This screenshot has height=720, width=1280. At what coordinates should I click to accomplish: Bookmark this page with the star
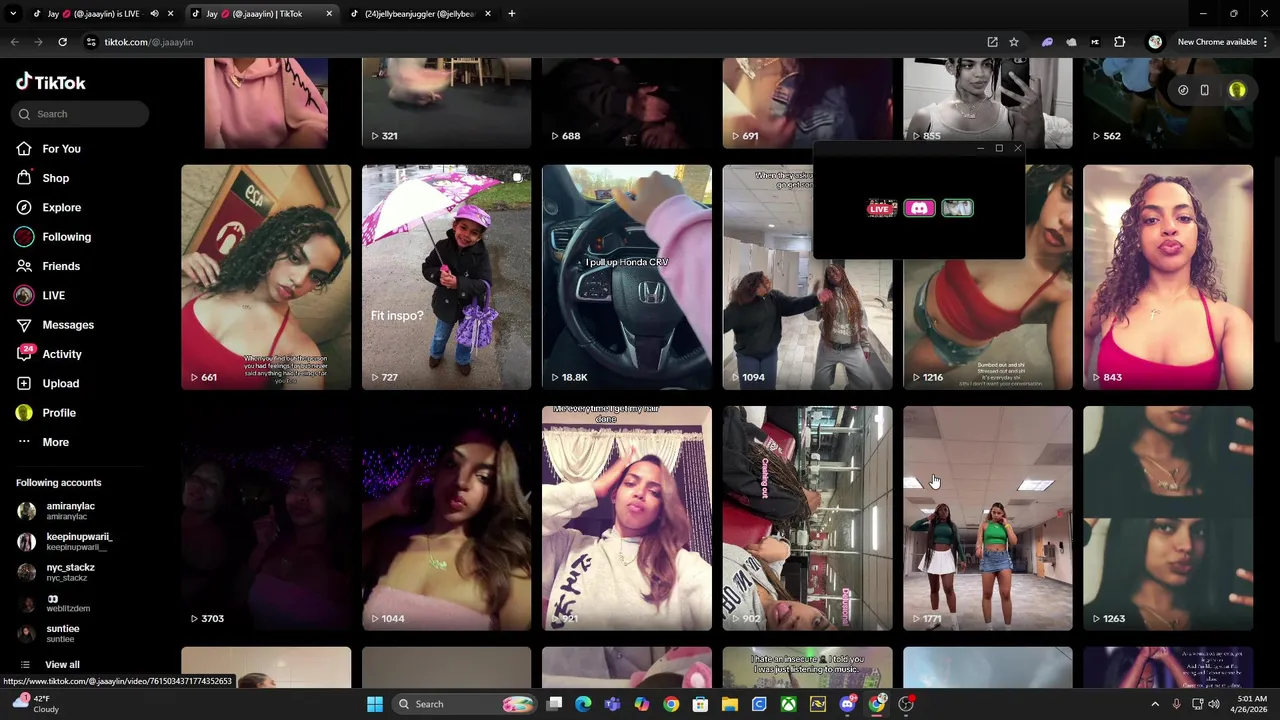[x=1013, y=42]
